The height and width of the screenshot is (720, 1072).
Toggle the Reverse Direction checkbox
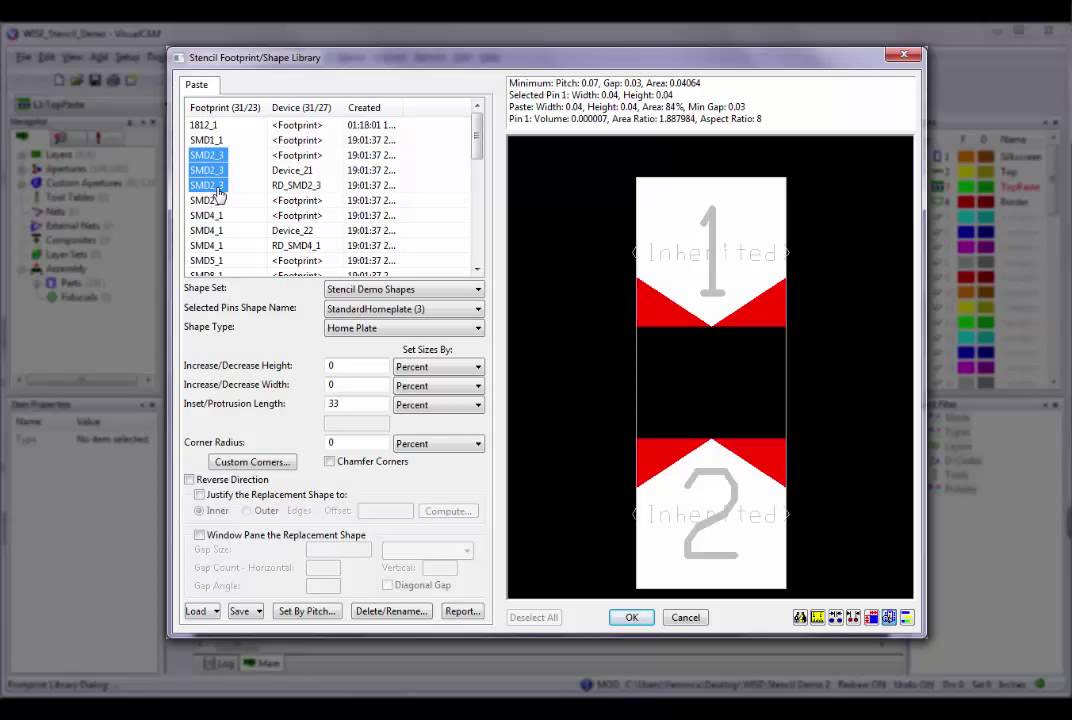coord(189,480)
